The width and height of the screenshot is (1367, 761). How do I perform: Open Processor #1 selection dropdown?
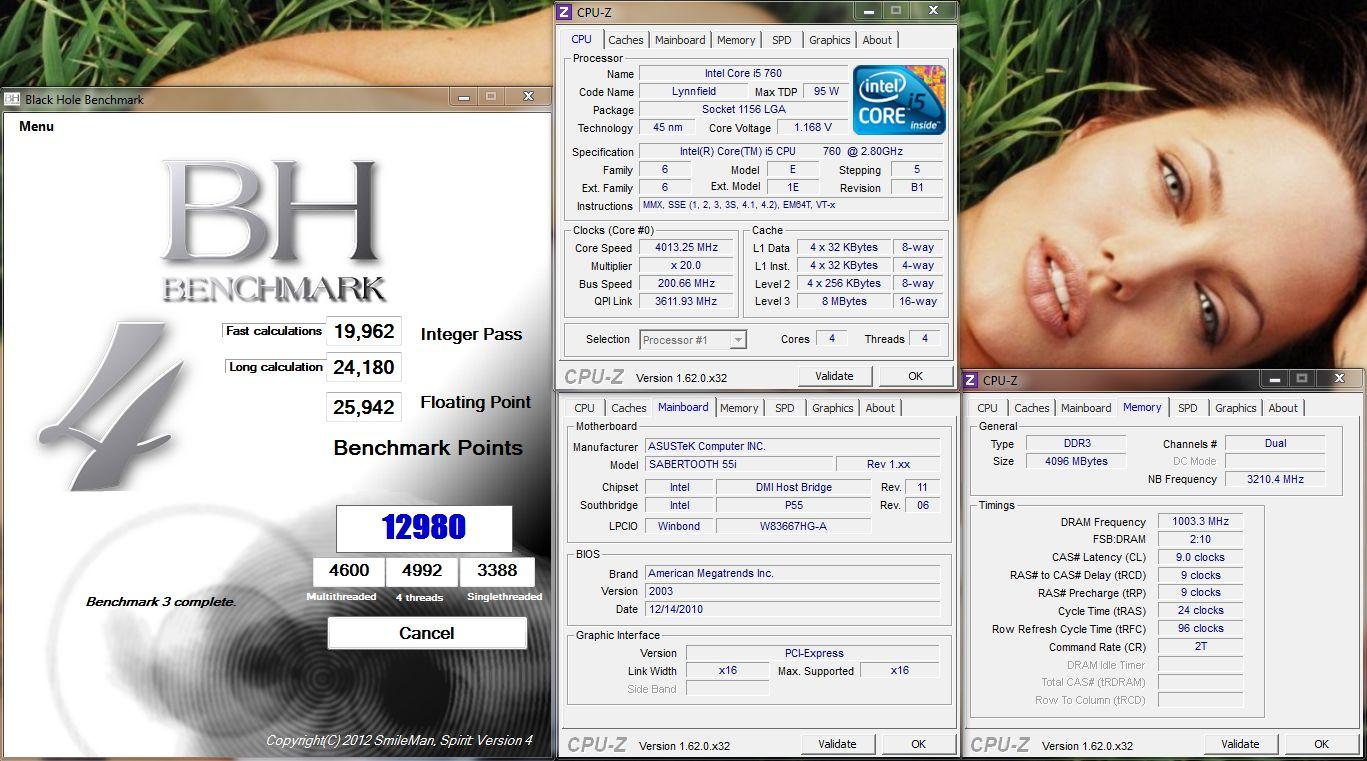point(692,340)
